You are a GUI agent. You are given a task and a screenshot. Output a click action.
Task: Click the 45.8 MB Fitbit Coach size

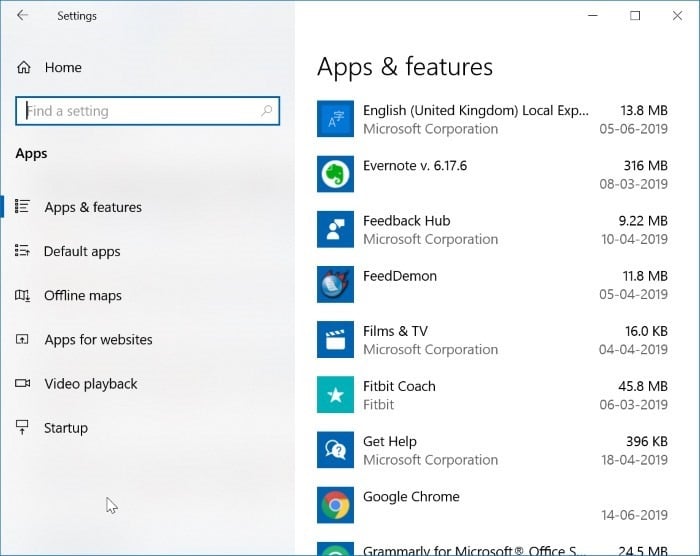point(642,386)
